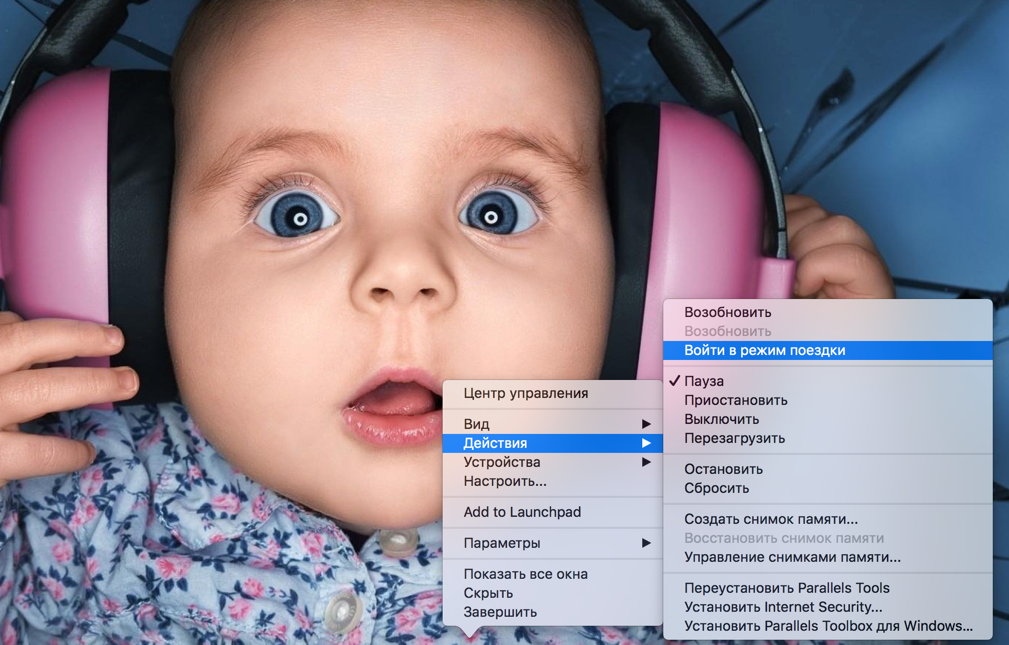1009x645 pixels.
Task: Open the Действия submenu
Action: click(x=495, y=441)
